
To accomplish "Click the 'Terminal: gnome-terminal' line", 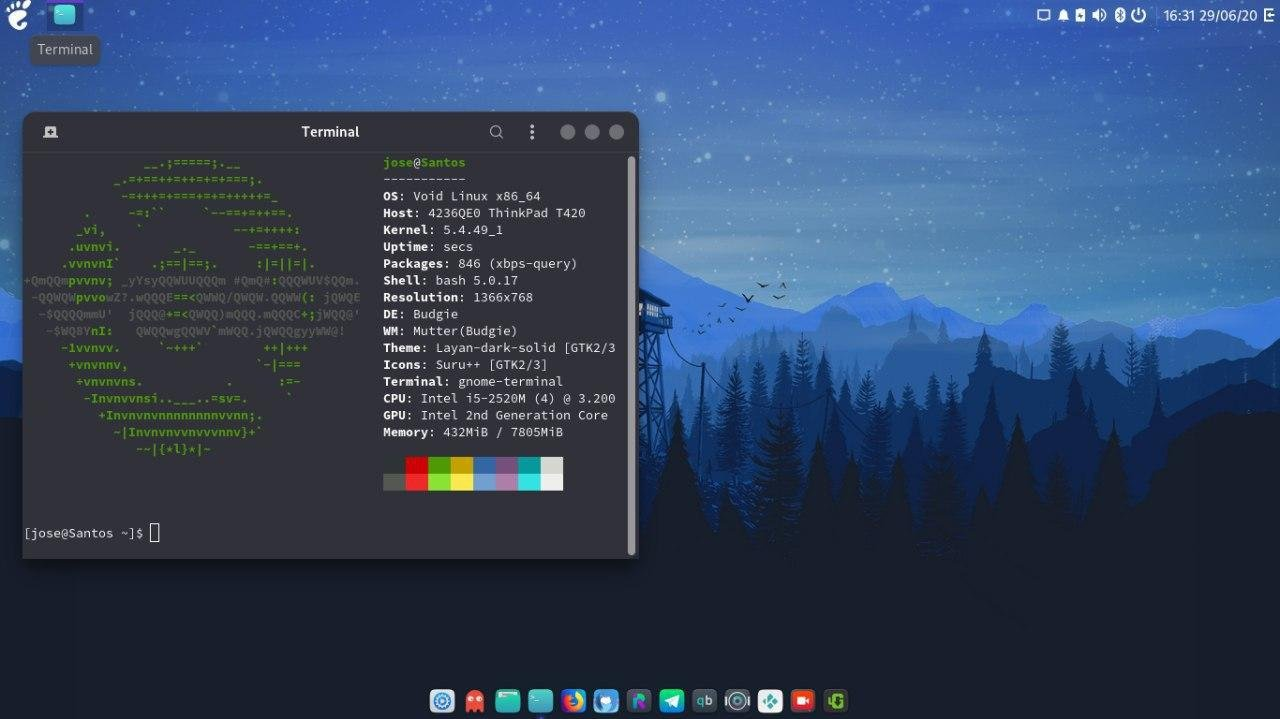I will point(473,382).
